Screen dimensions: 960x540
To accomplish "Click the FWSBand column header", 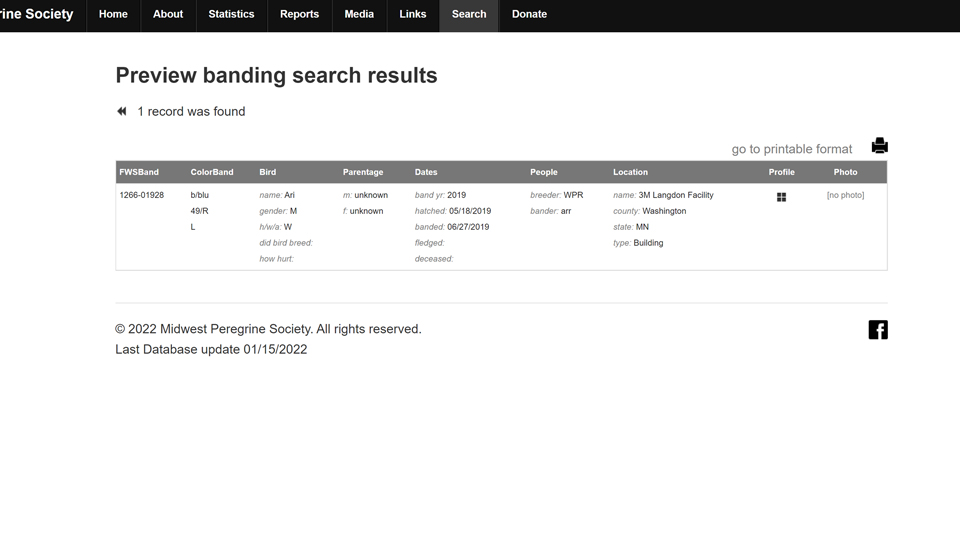I will click(x=139, y=172).
